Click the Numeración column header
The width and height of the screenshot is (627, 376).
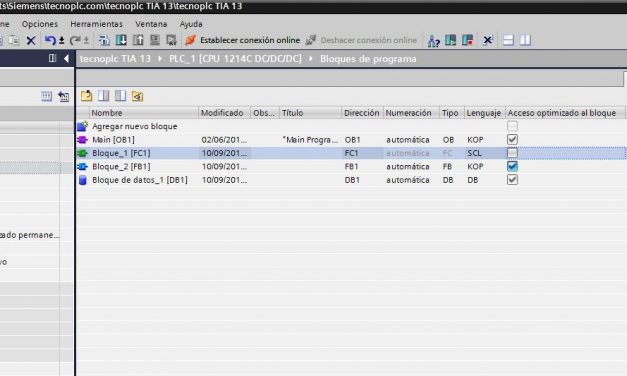411,113
